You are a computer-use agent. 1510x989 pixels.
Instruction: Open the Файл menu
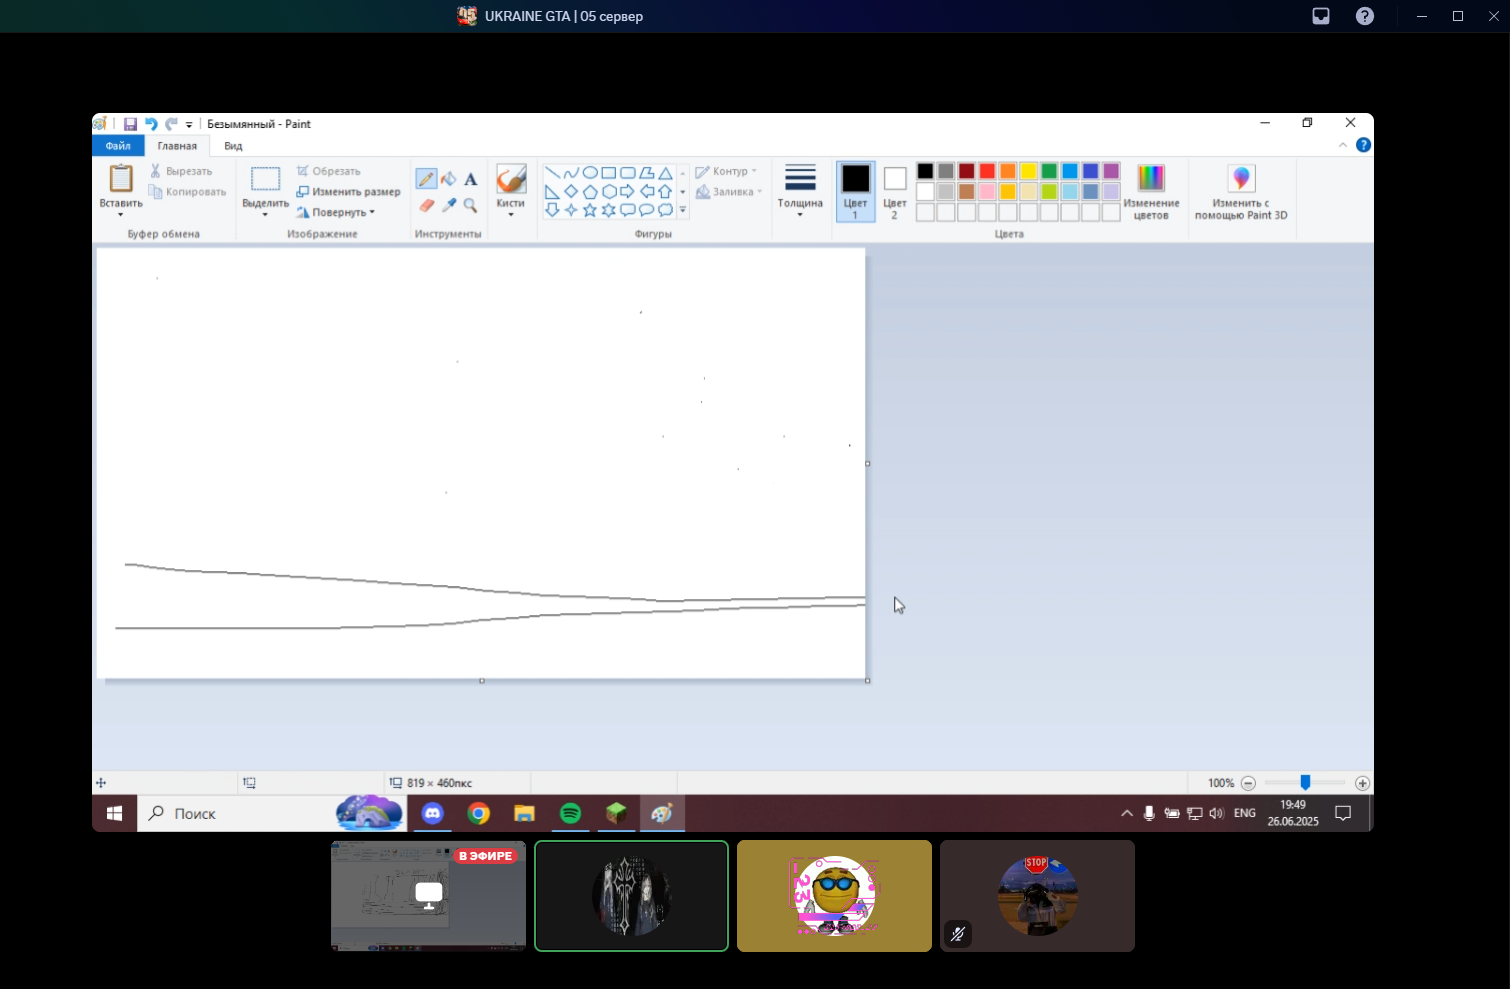coord(118,146)
